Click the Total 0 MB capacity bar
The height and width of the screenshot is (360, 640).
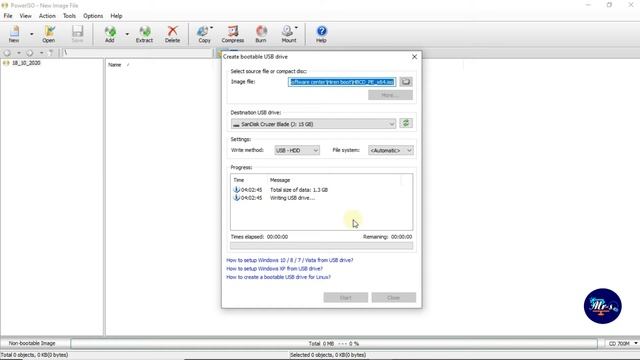(x=334, y=344)
